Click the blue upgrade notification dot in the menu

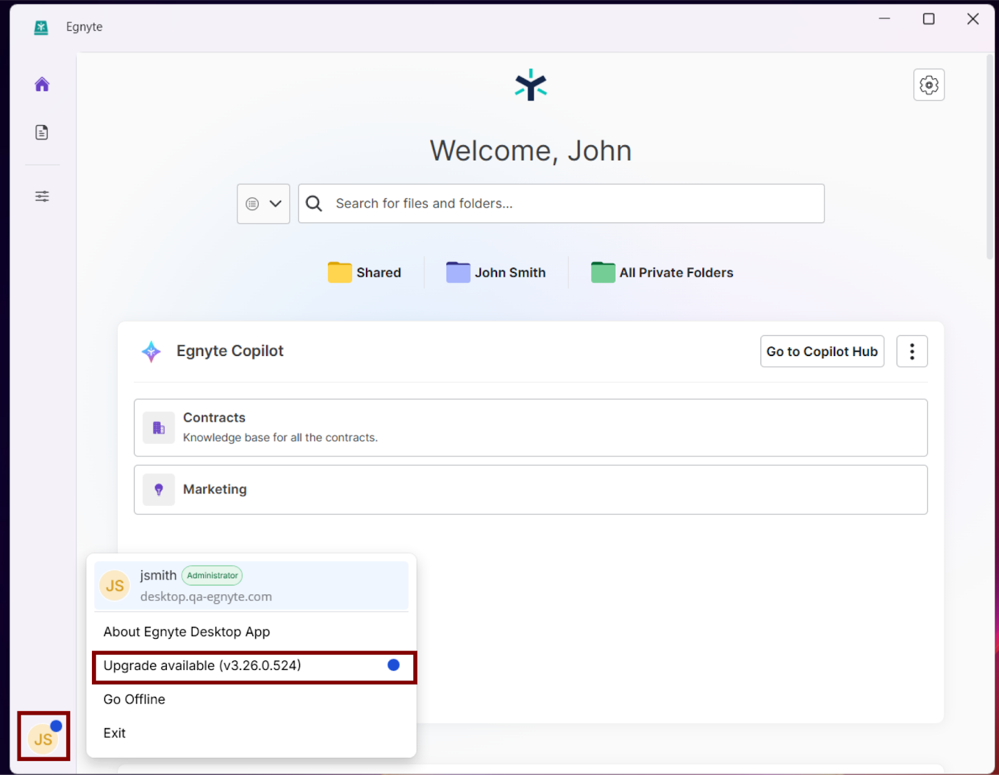coord(394,665)
